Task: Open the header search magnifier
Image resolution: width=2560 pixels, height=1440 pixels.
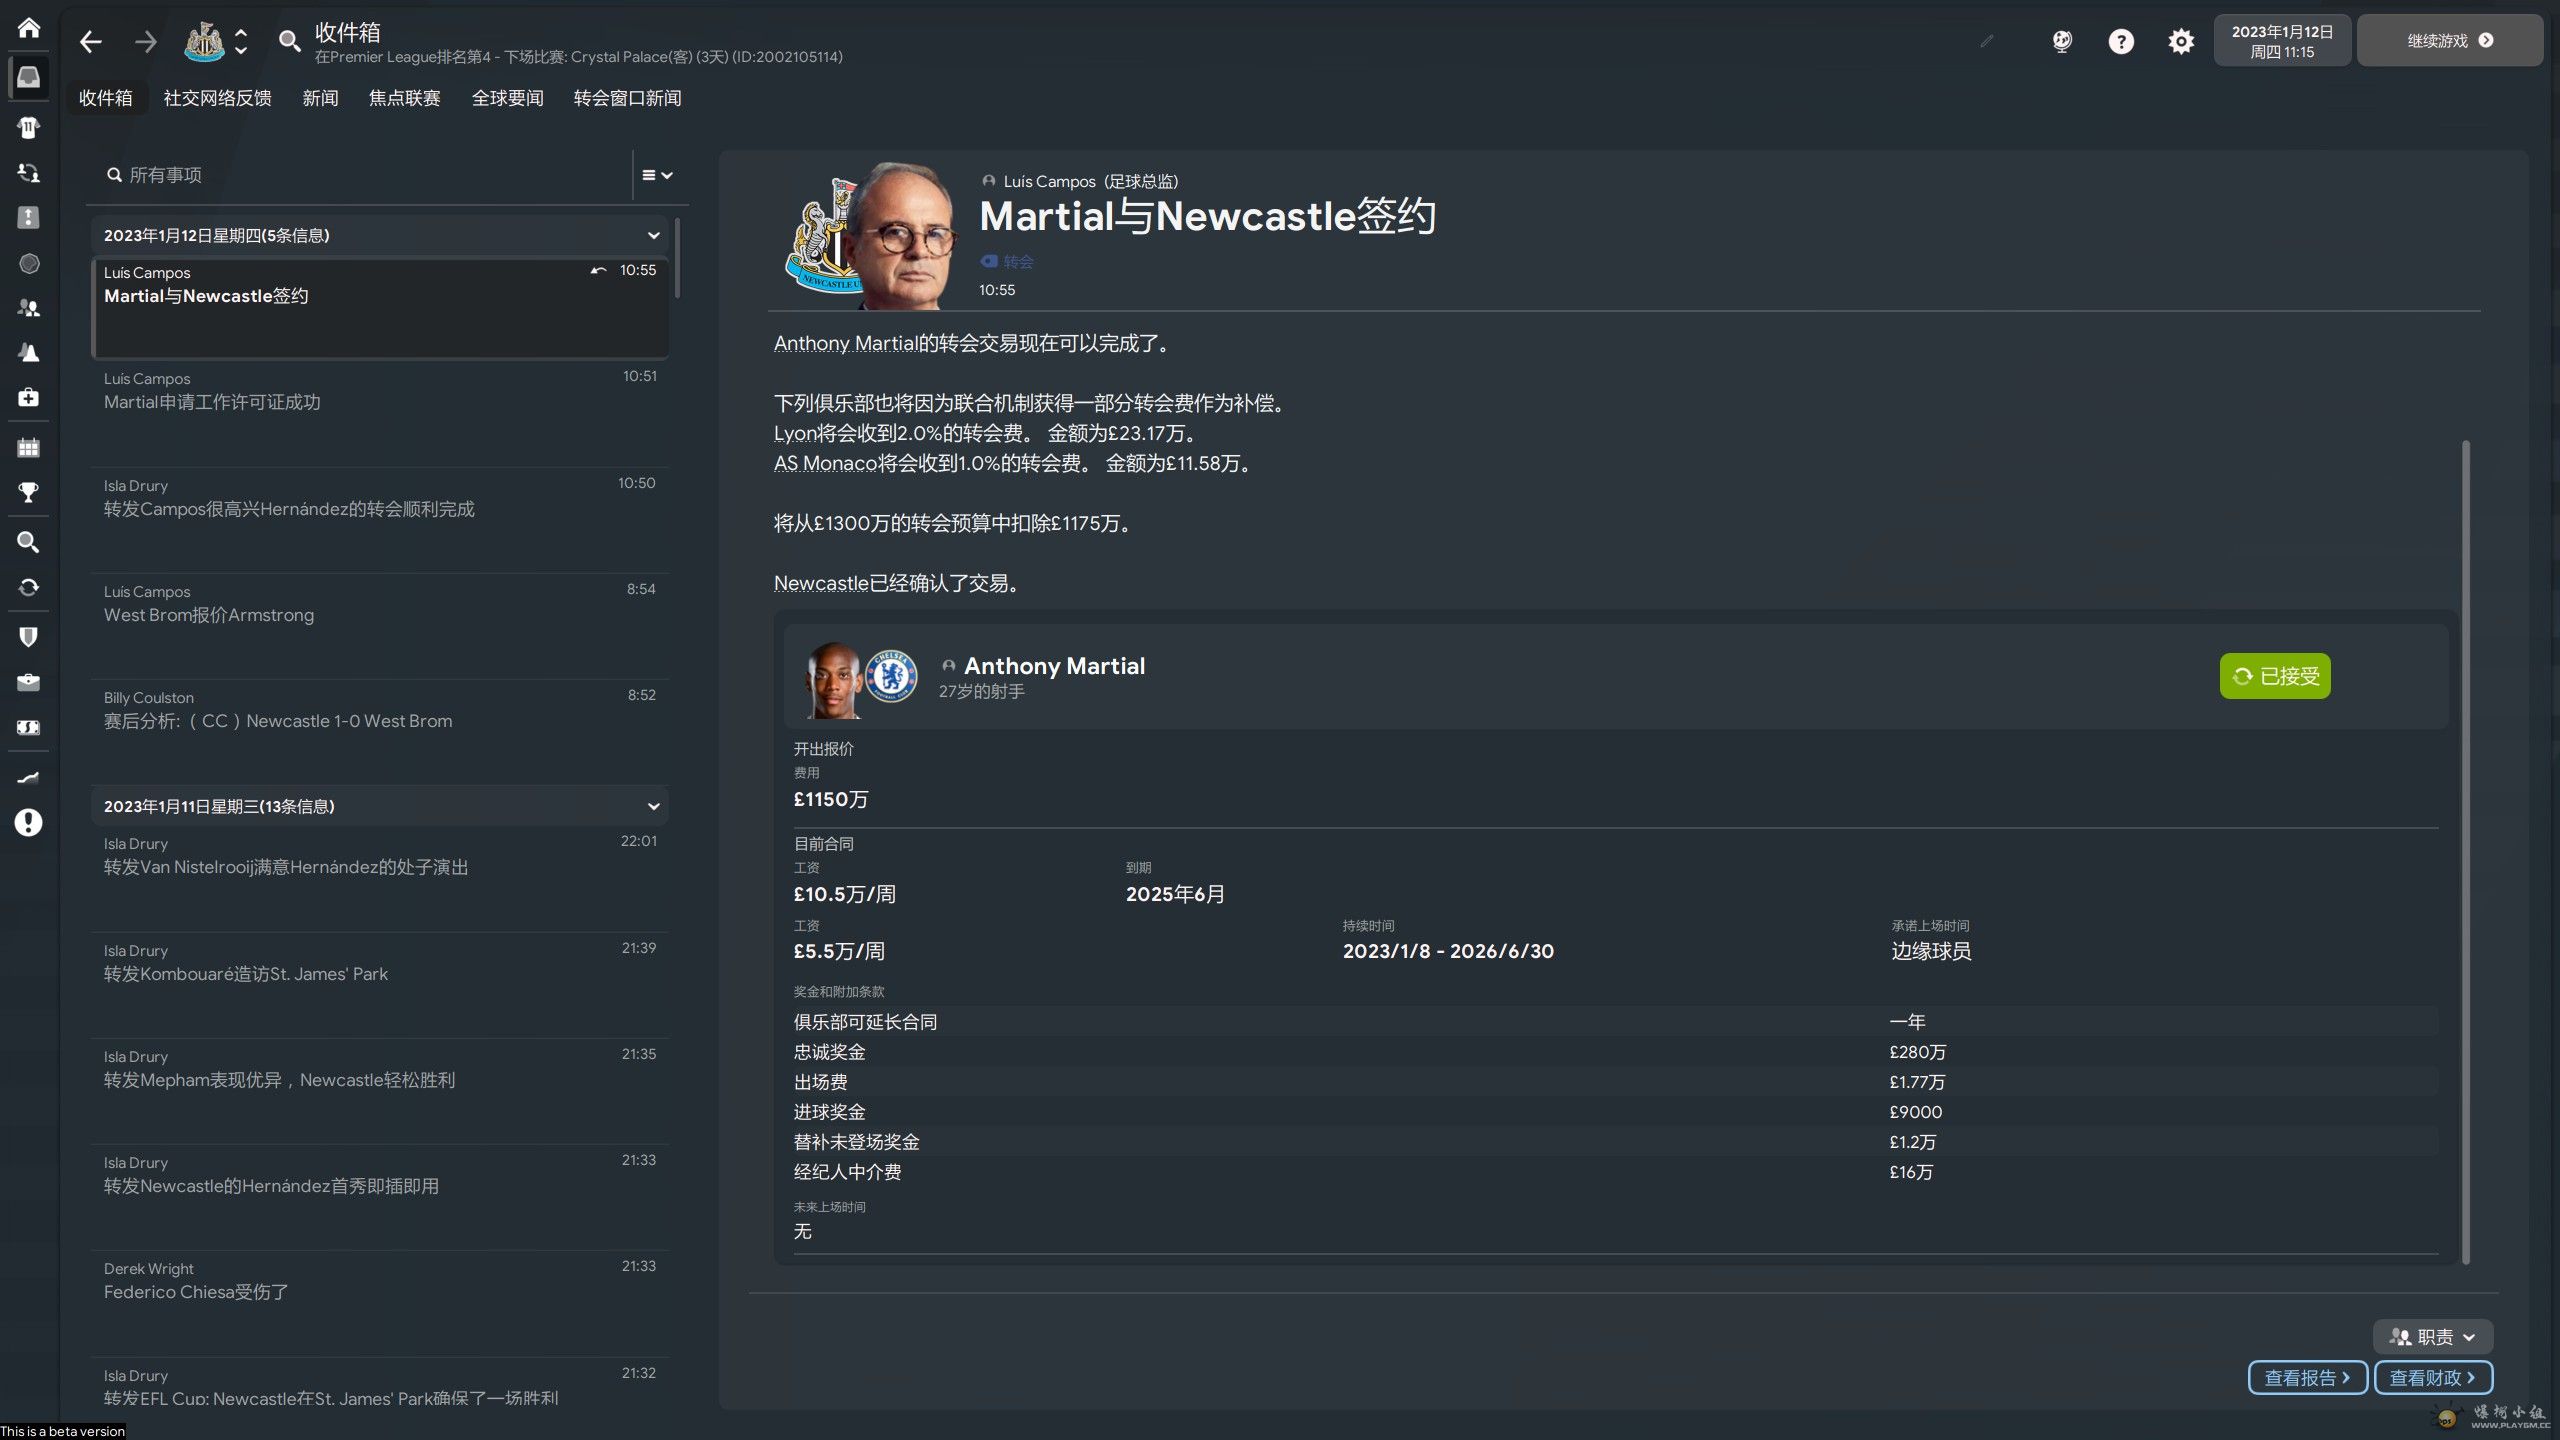Action: coord(289,41)
